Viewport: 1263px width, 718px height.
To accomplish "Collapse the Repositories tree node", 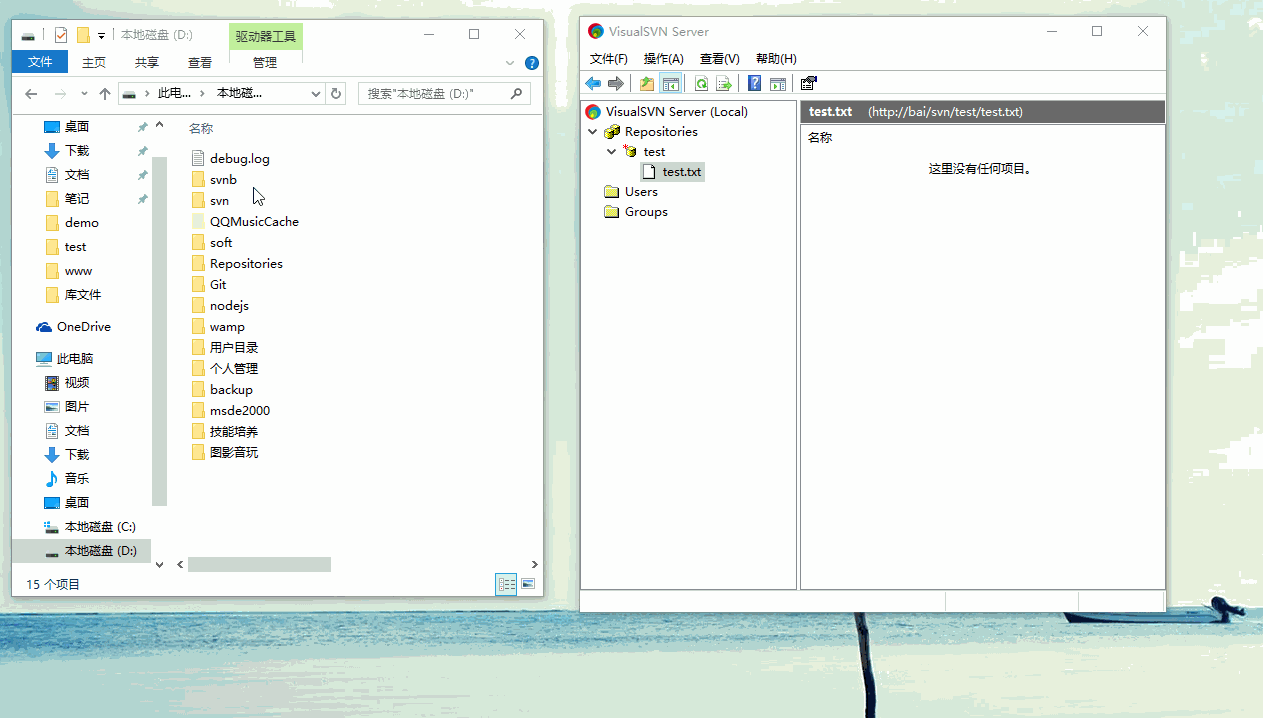I will click(x=592, y=132).
